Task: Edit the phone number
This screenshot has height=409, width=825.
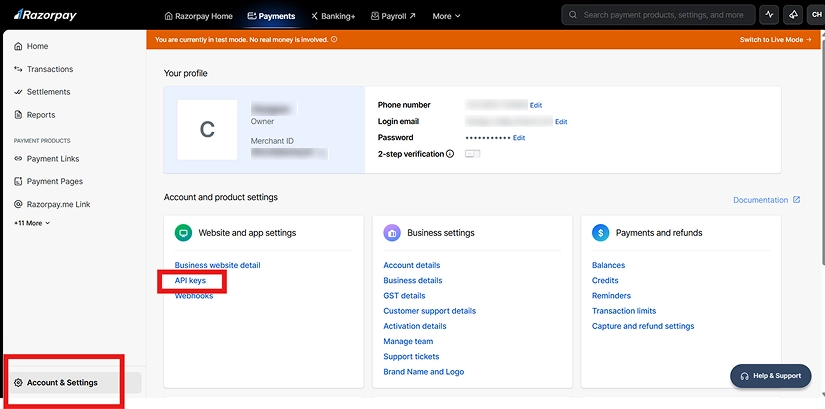Action: (x=536, y=105)
